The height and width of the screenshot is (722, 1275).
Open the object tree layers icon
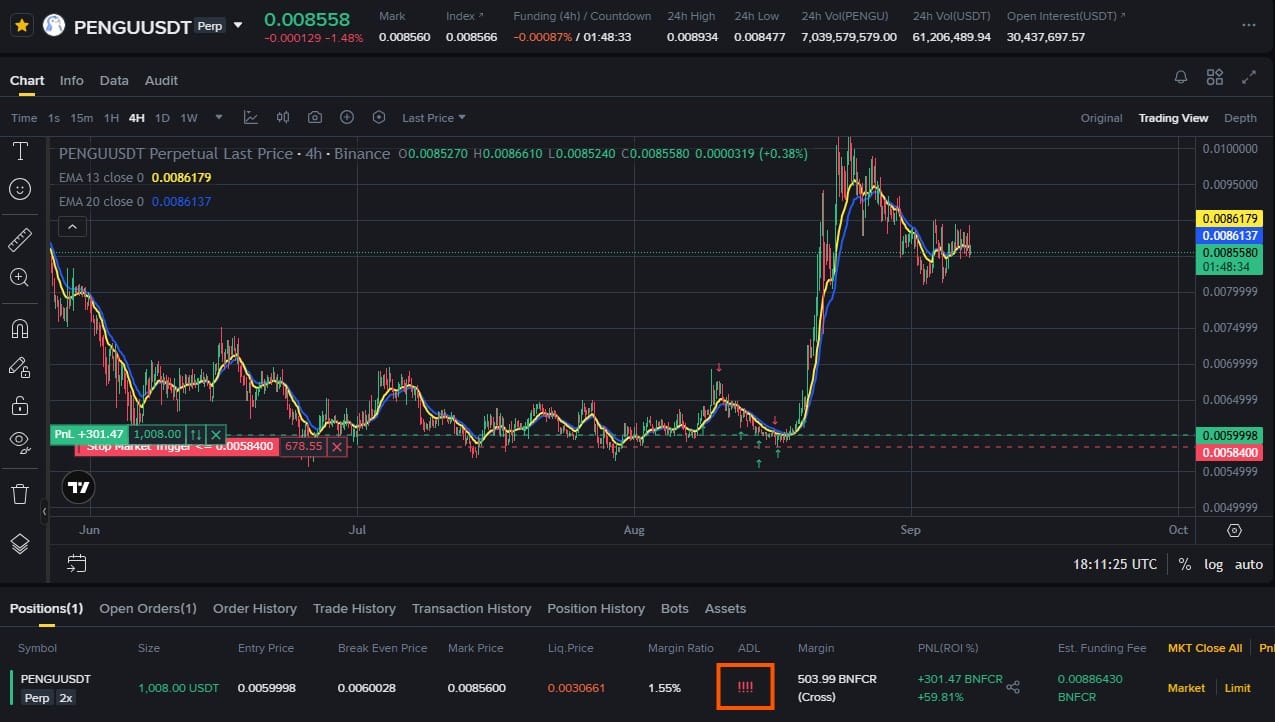click(19, 545)
